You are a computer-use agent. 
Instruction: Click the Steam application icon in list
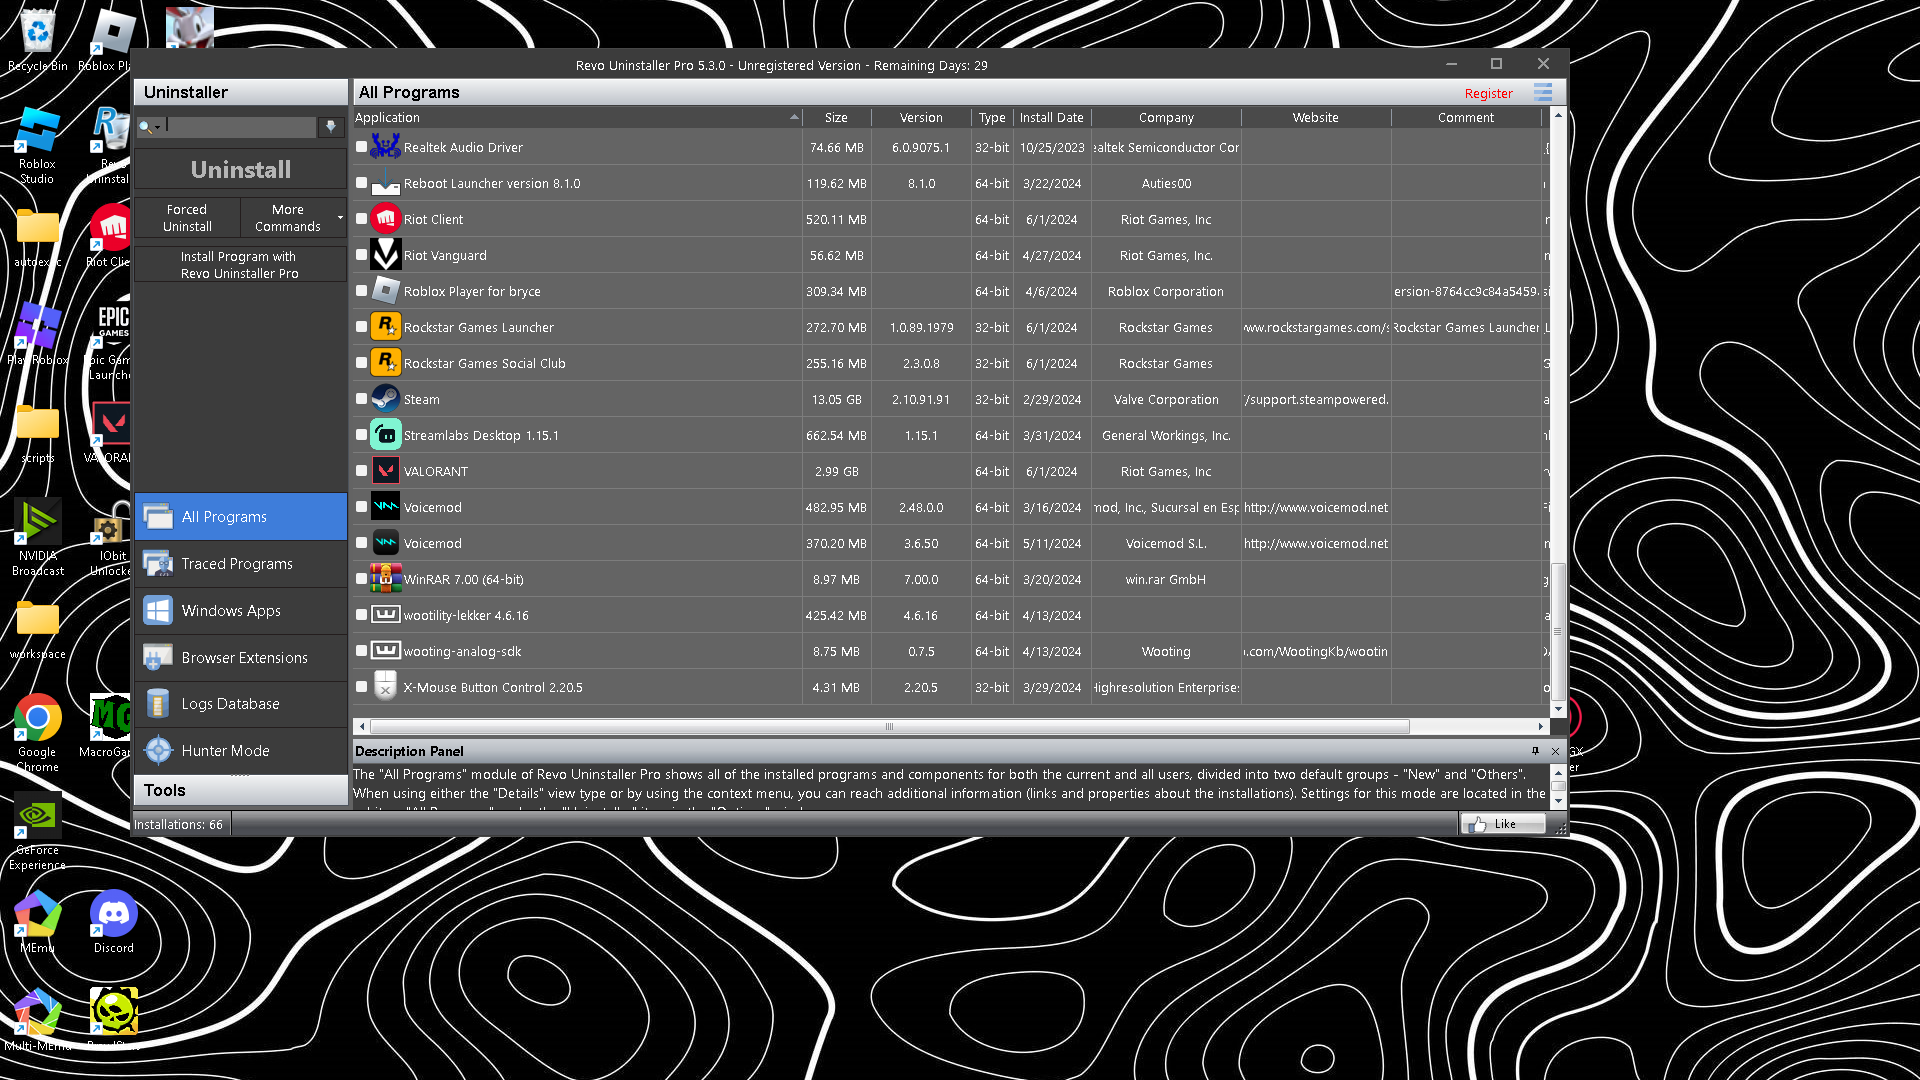(385, 399)
